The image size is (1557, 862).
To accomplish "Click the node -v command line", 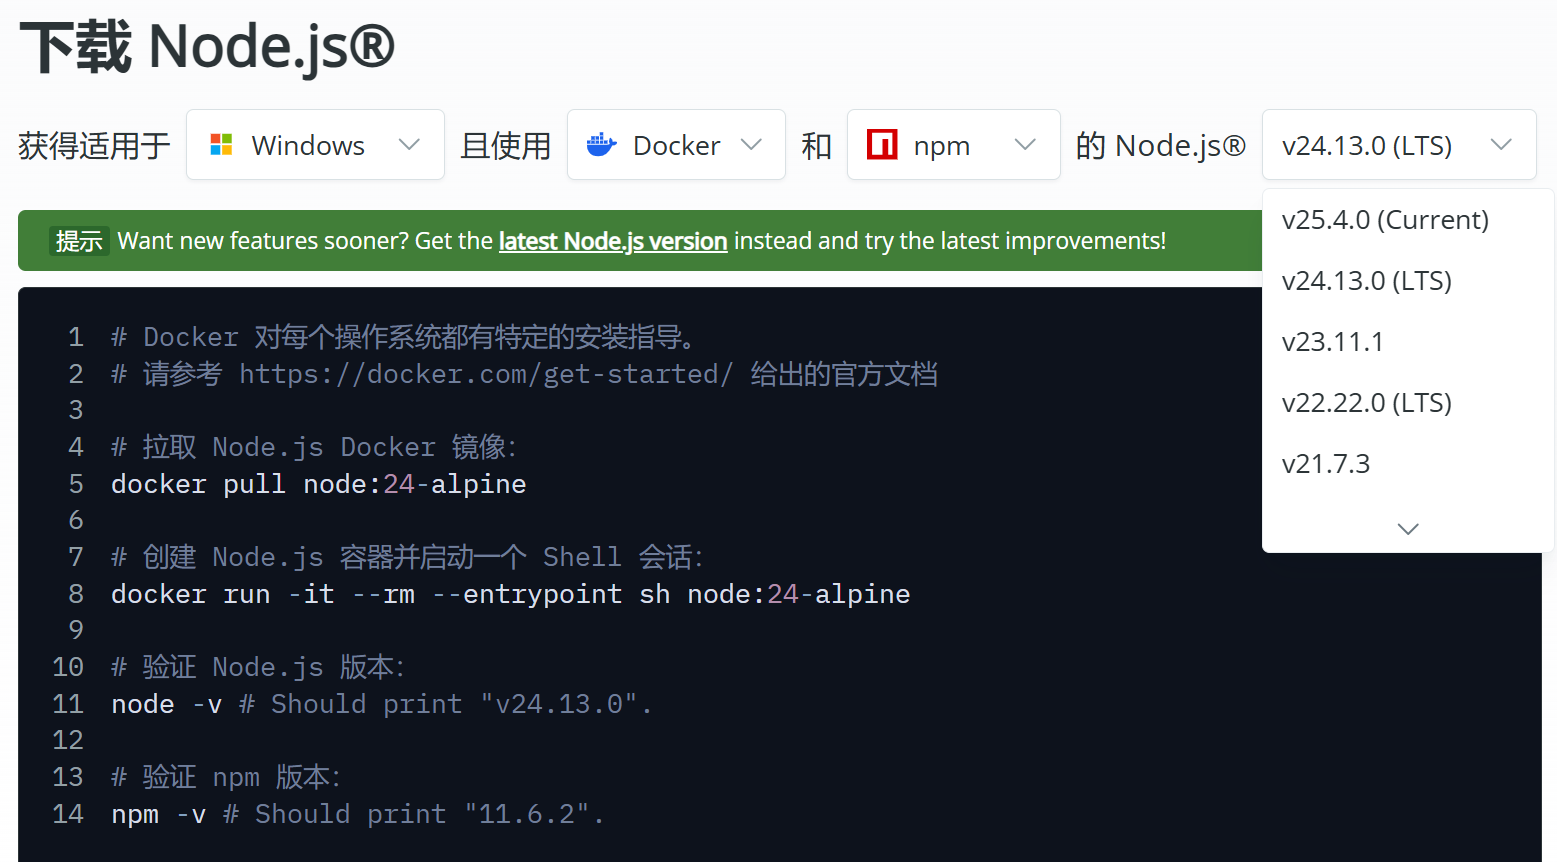I will [381, 704].
